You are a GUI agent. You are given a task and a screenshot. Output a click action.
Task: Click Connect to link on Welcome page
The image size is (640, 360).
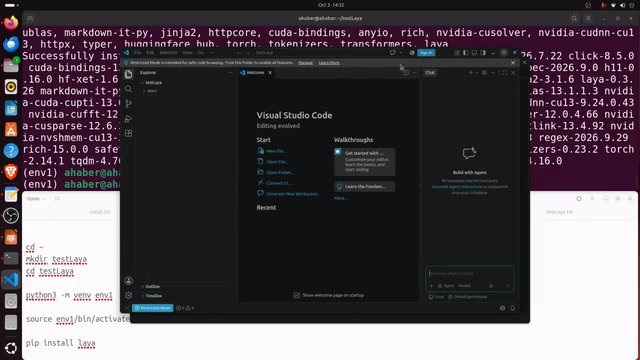[274, 183]
